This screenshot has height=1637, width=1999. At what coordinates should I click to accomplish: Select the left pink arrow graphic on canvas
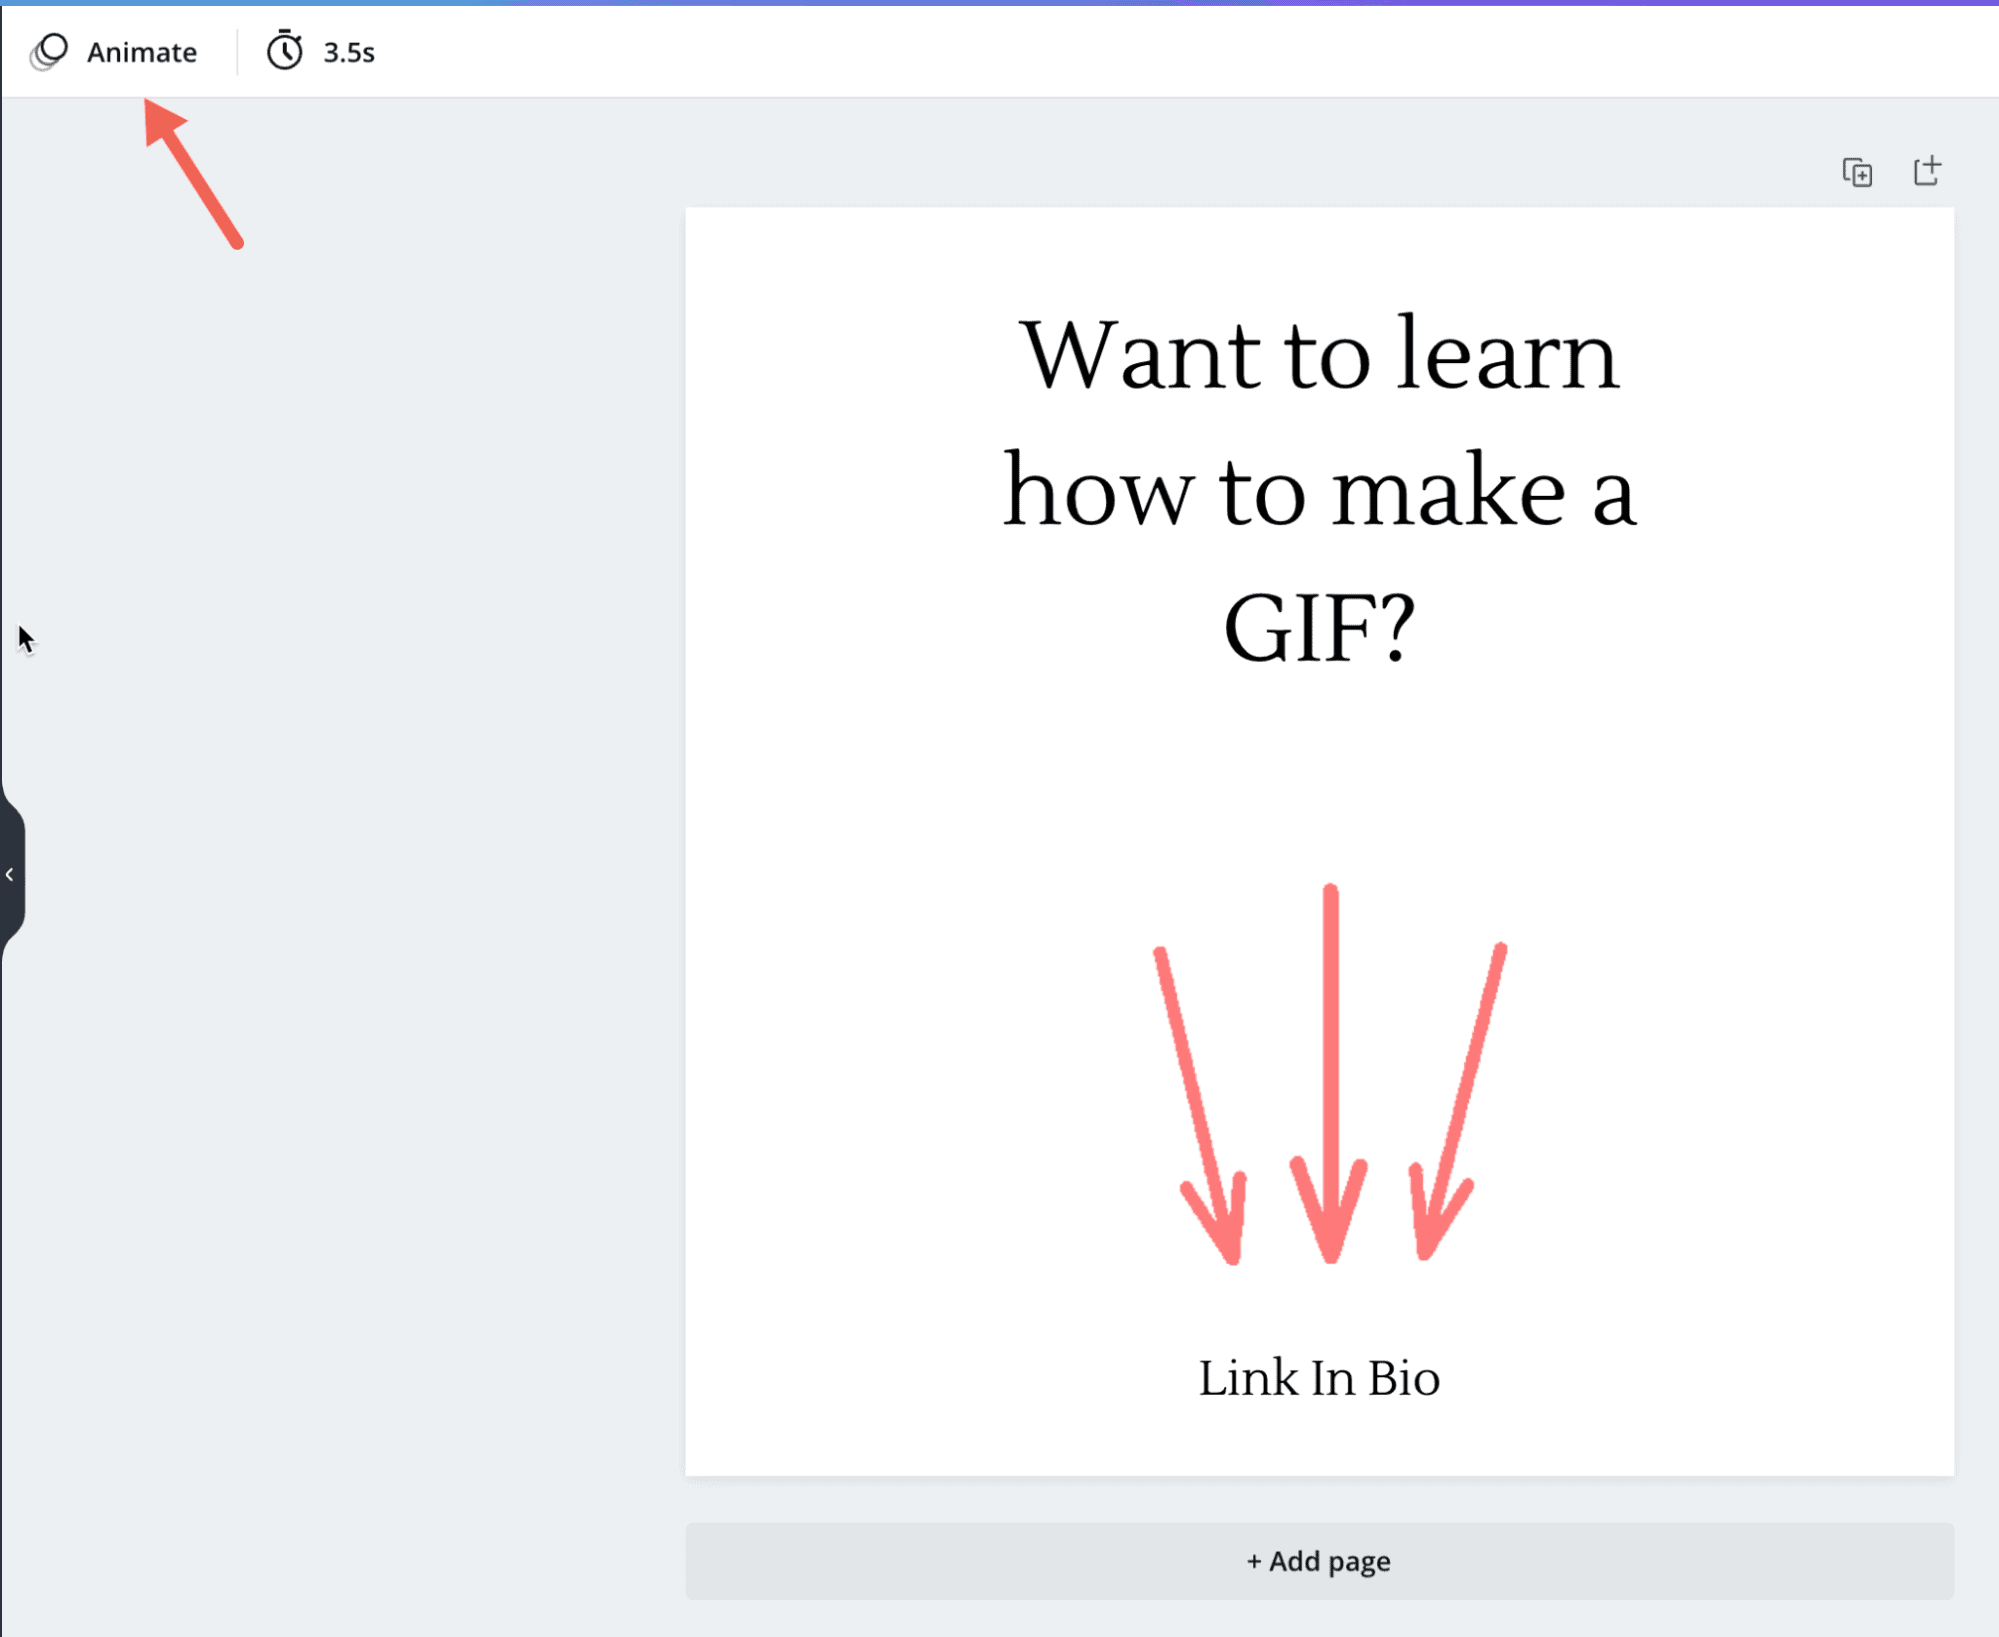(1200, 1104)
